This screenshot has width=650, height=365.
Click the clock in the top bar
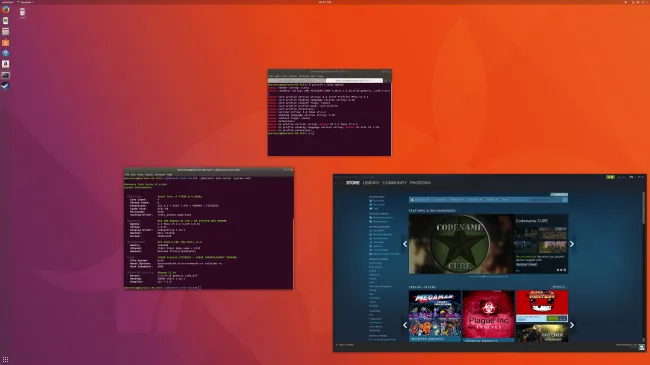(x=325, y=2)
